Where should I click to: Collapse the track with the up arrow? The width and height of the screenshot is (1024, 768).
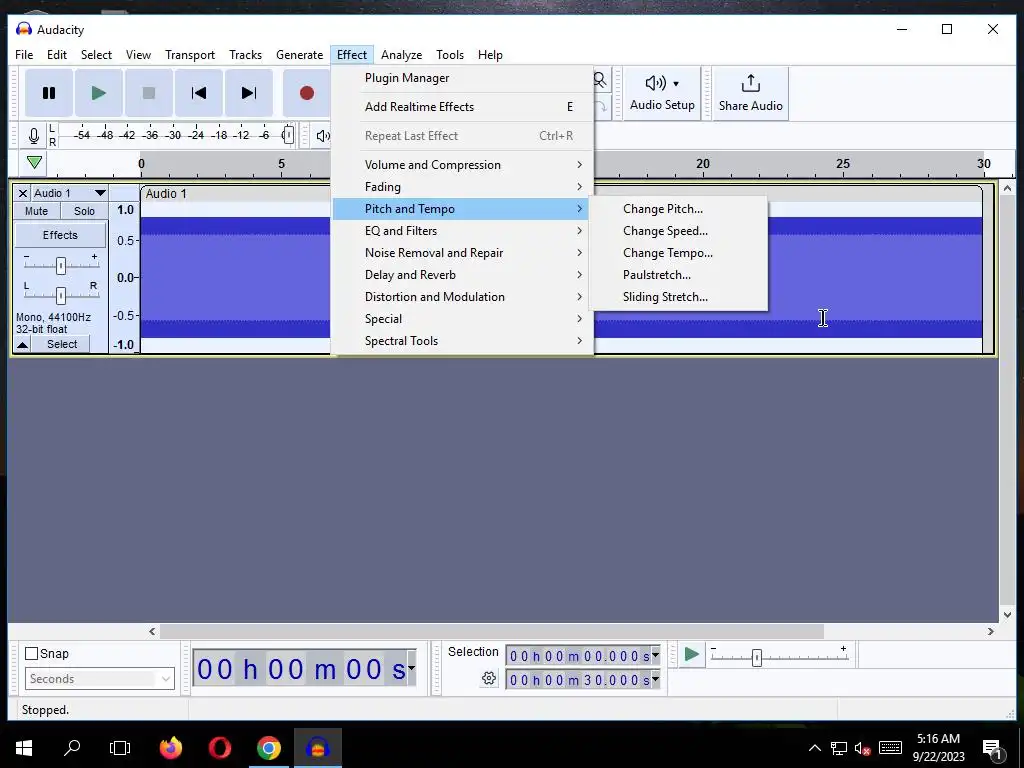[x=22, y=344]
